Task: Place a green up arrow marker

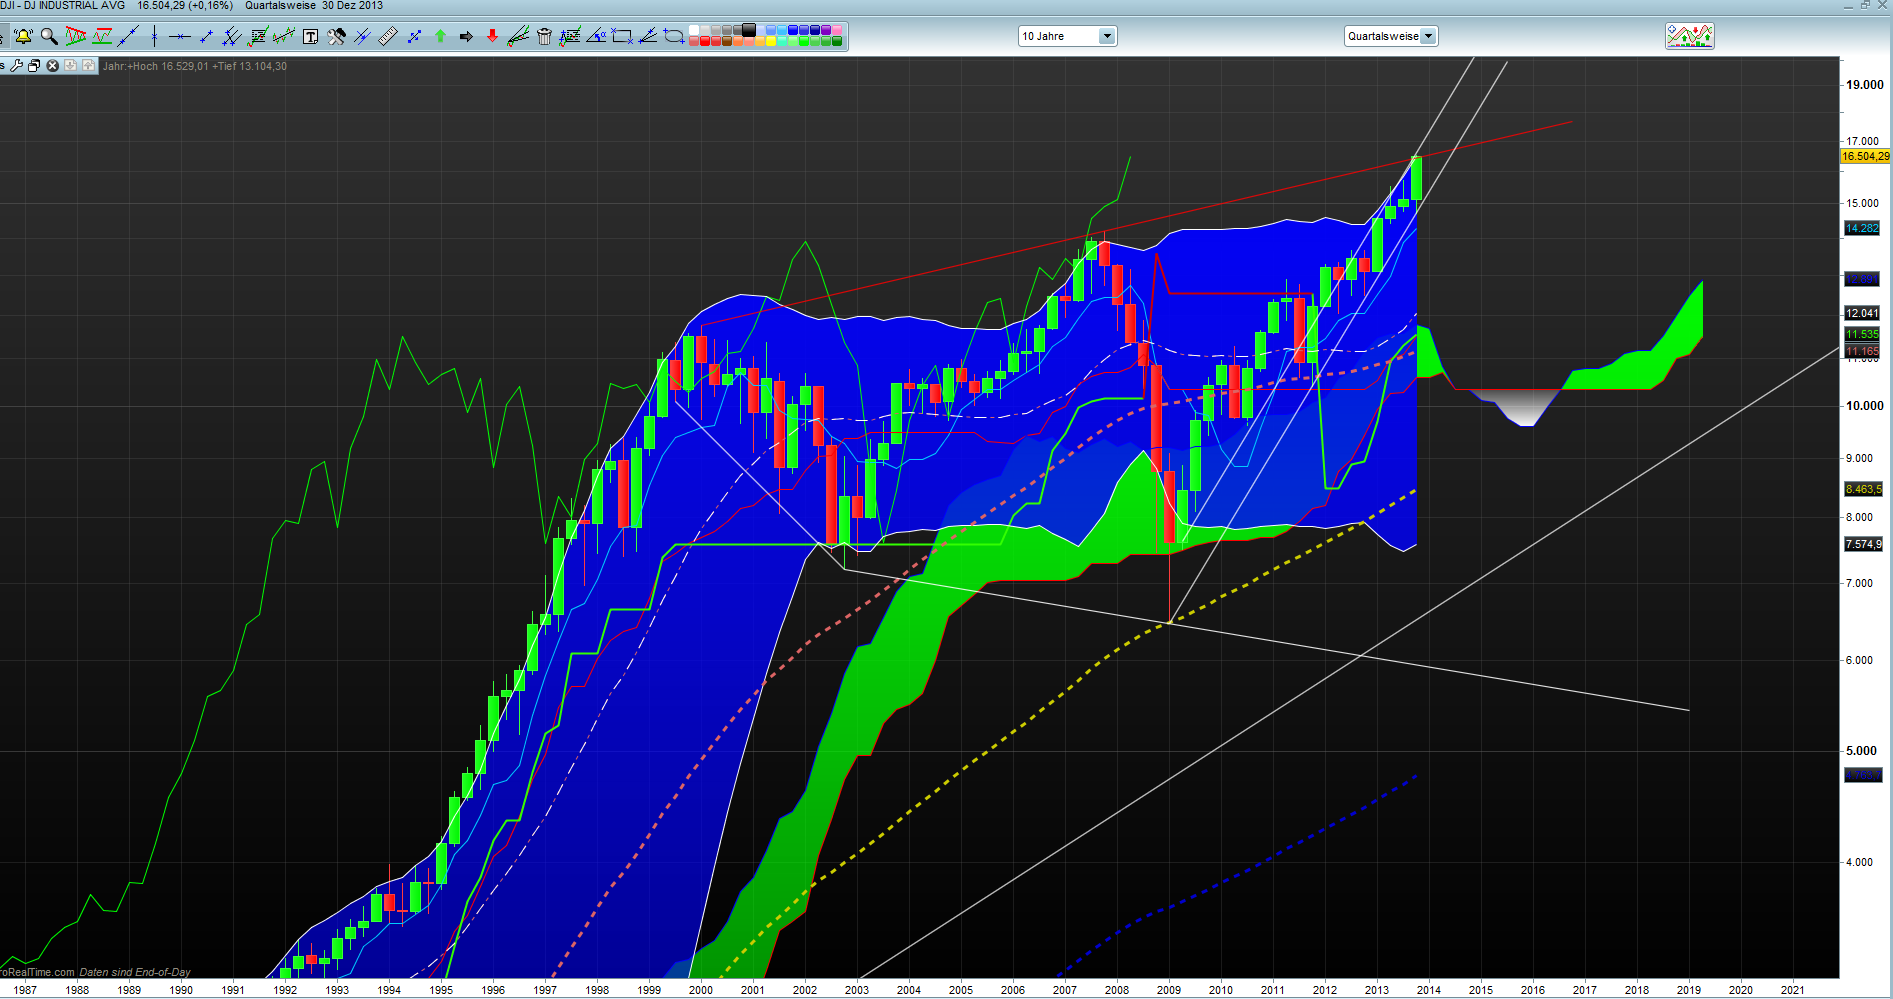Action: (x=440, y=37)
